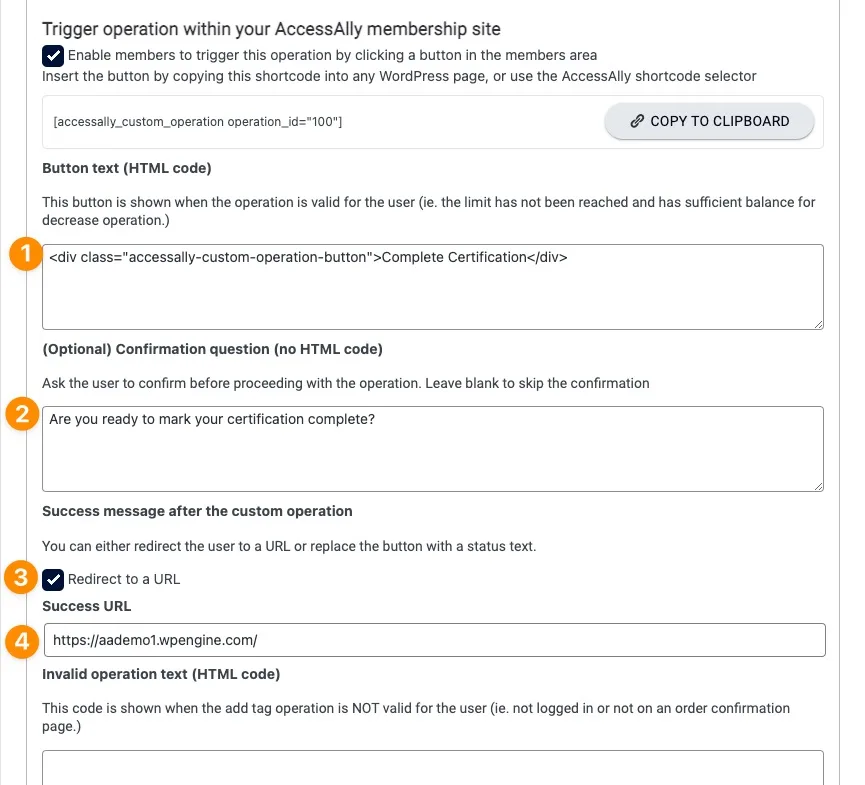Click the orange step 3 badge

pyautogui.click(x=23, y=578)
